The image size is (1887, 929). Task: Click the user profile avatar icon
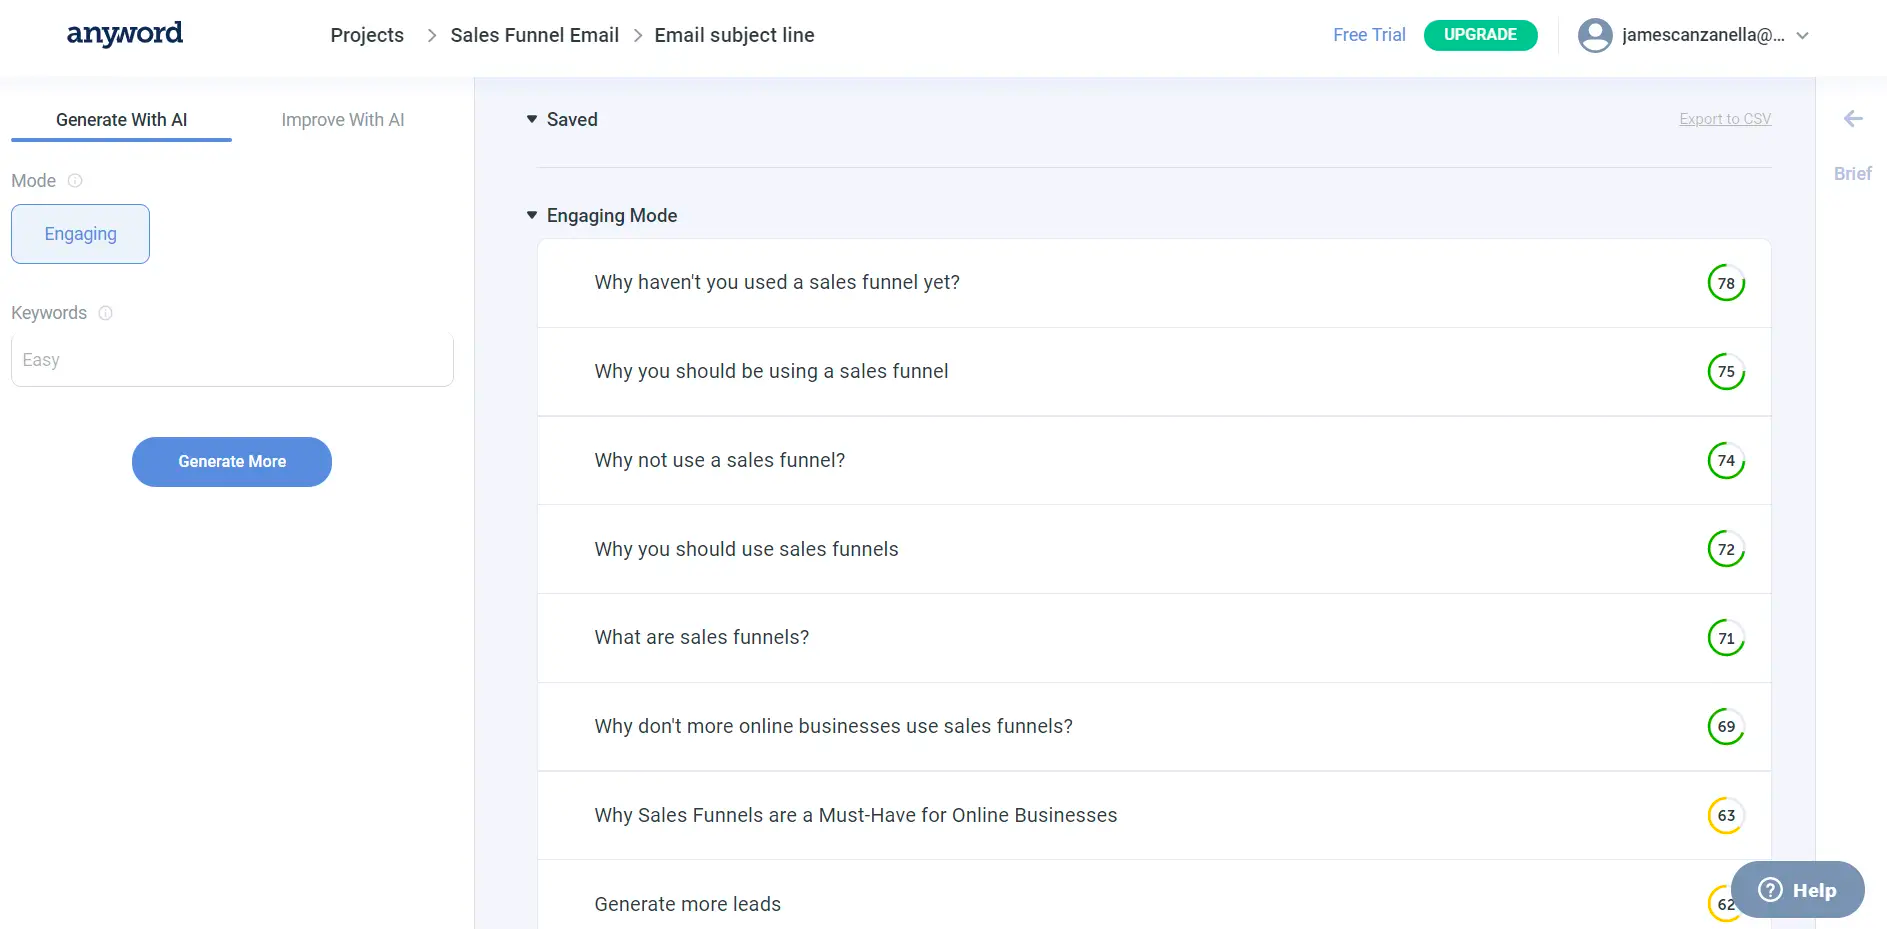[1594, 35]
